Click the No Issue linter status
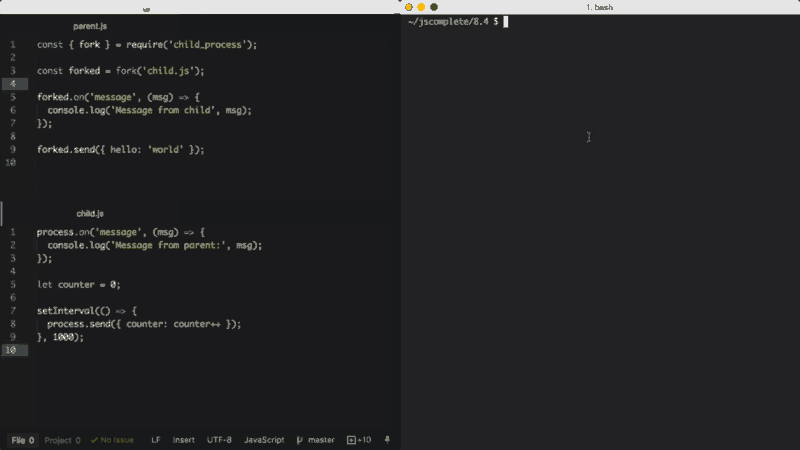Viewport: 800px width, 450px height. pos(112,440)
